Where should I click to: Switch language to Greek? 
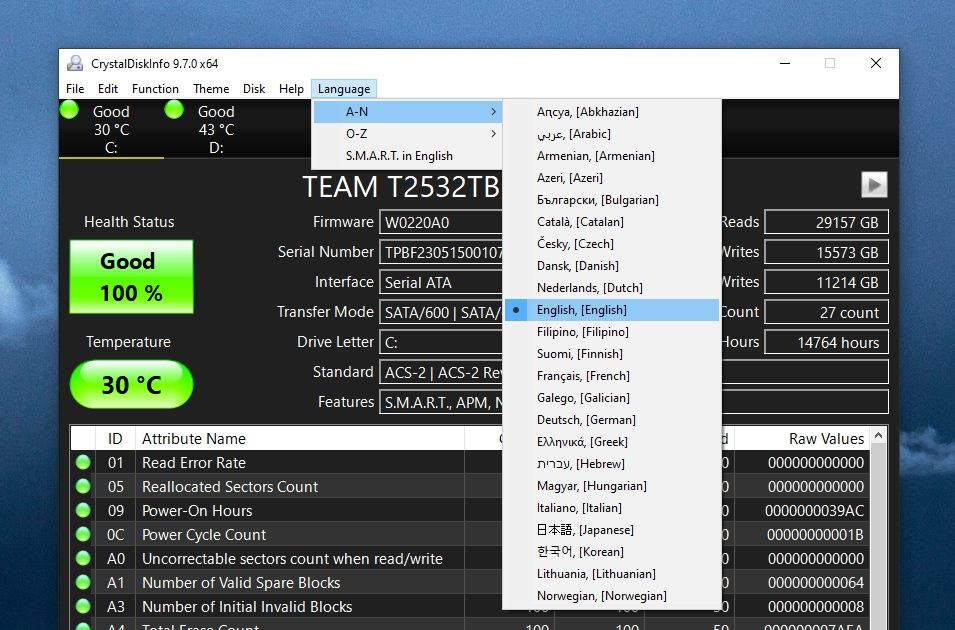612,441
